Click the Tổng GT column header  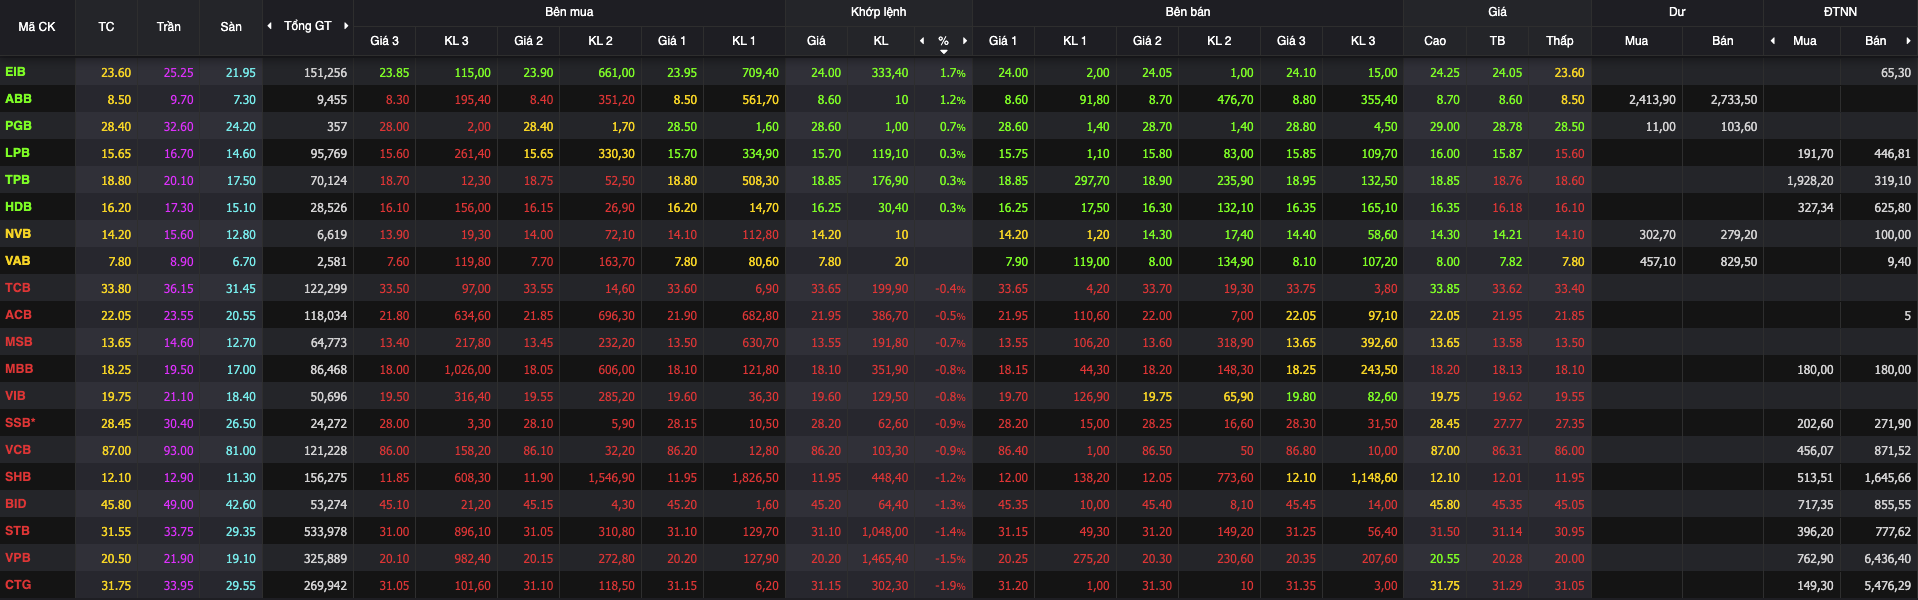[308, 26]
